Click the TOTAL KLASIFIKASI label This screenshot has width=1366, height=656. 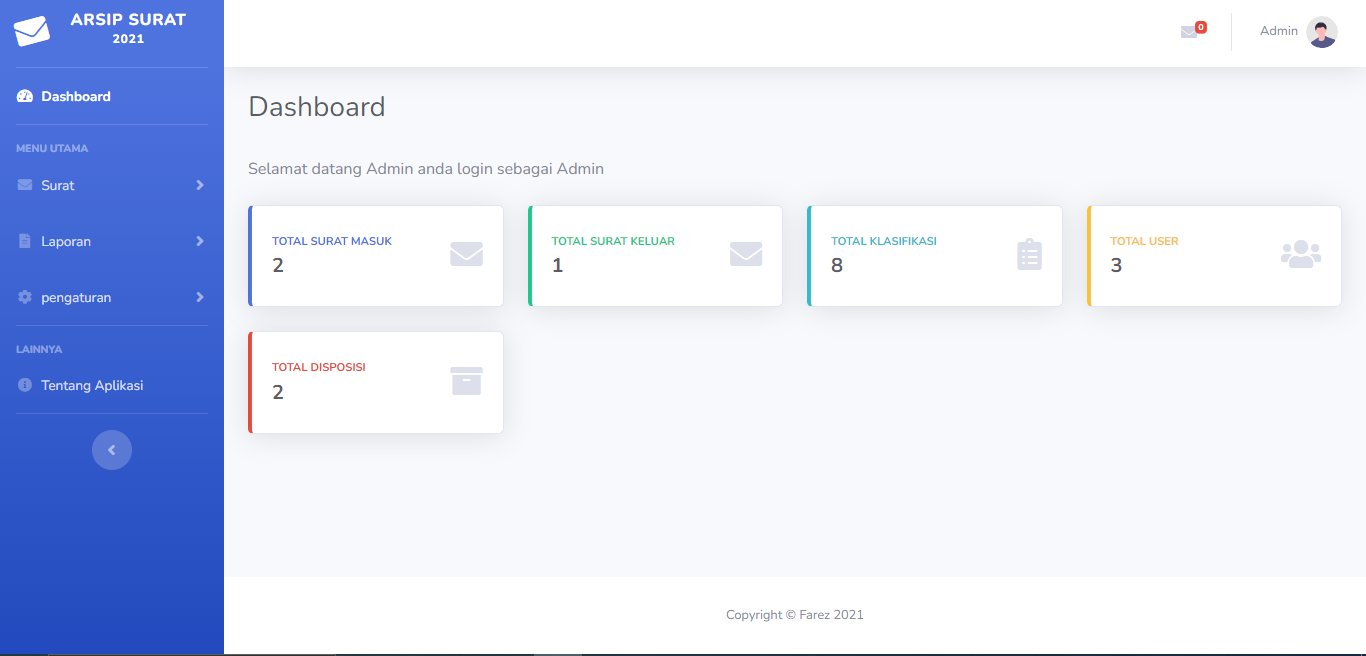884,241
